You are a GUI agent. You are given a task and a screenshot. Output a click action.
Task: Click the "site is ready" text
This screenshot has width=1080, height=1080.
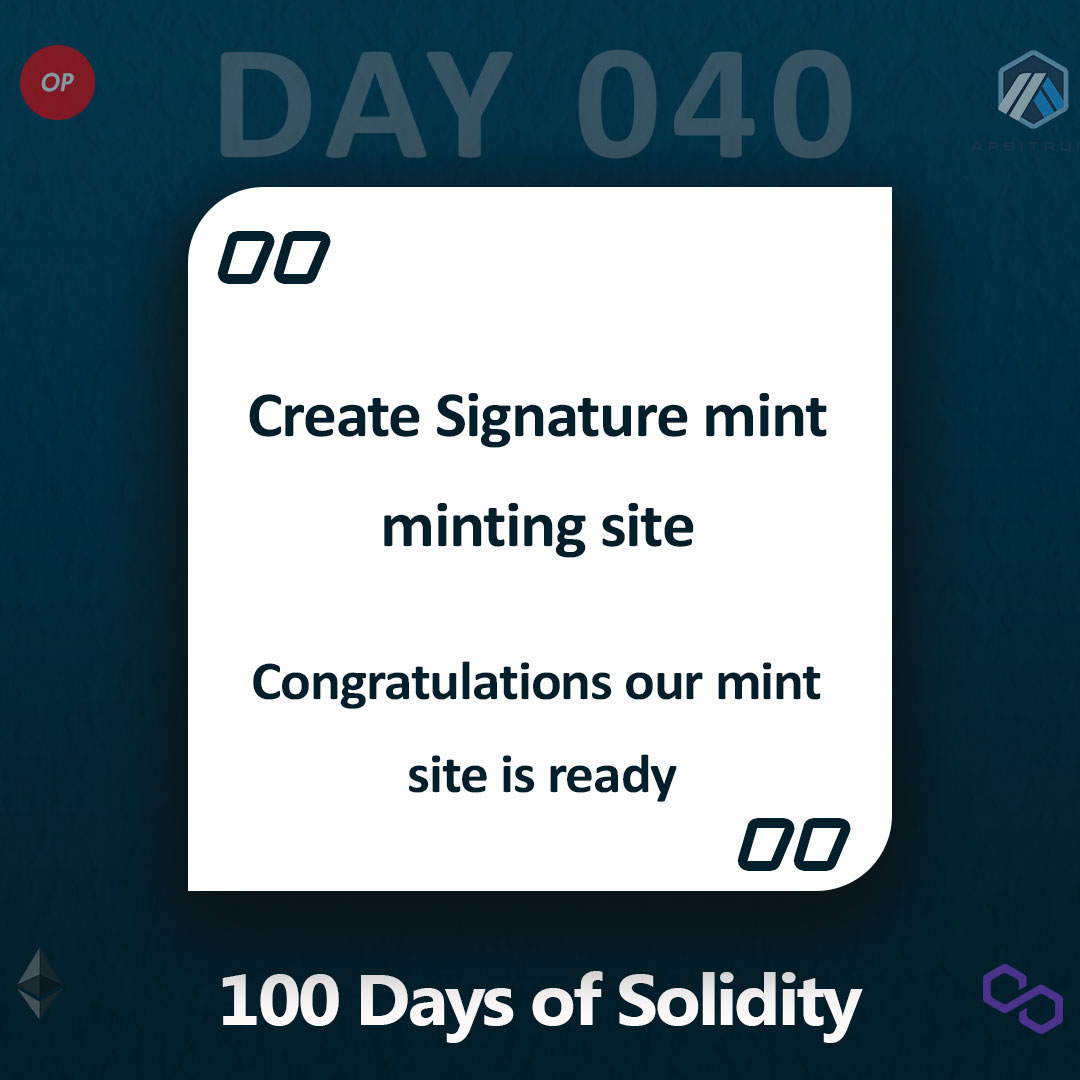tap(542, 777)
